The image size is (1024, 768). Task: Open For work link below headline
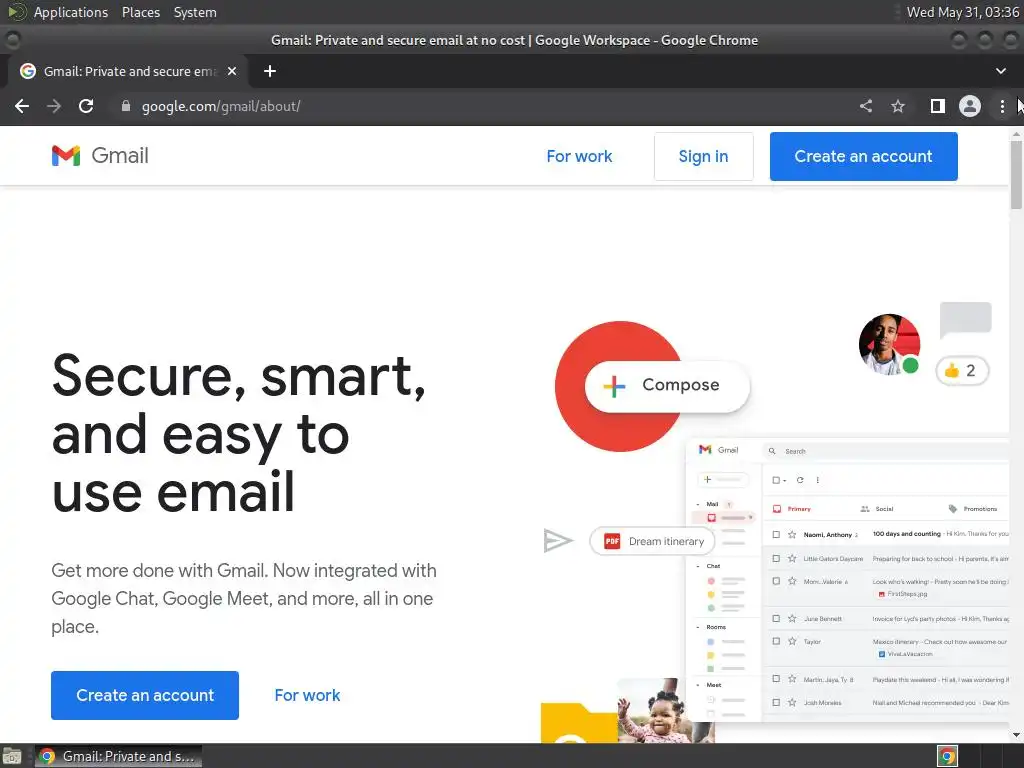(x=307, y=696)
